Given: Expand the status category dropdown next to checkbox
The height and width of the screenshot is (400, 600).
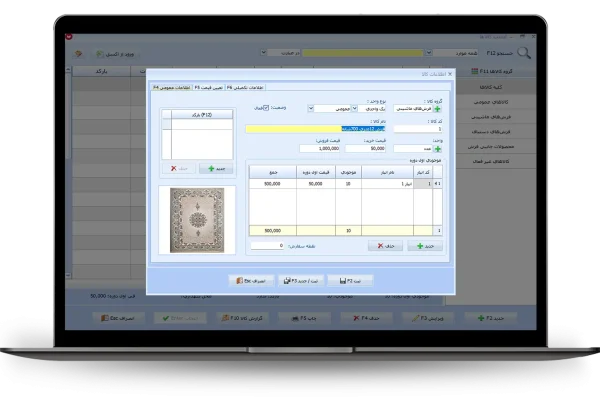Looking at the screenshot, I should pyautogui.click(x=310, y=108).
